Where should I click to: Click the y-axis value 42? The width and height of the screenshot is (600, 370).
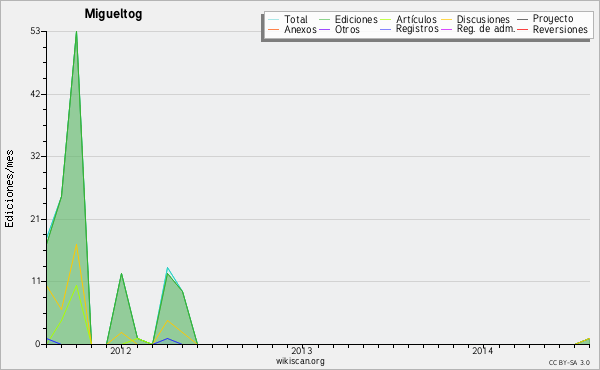point(35,94)
